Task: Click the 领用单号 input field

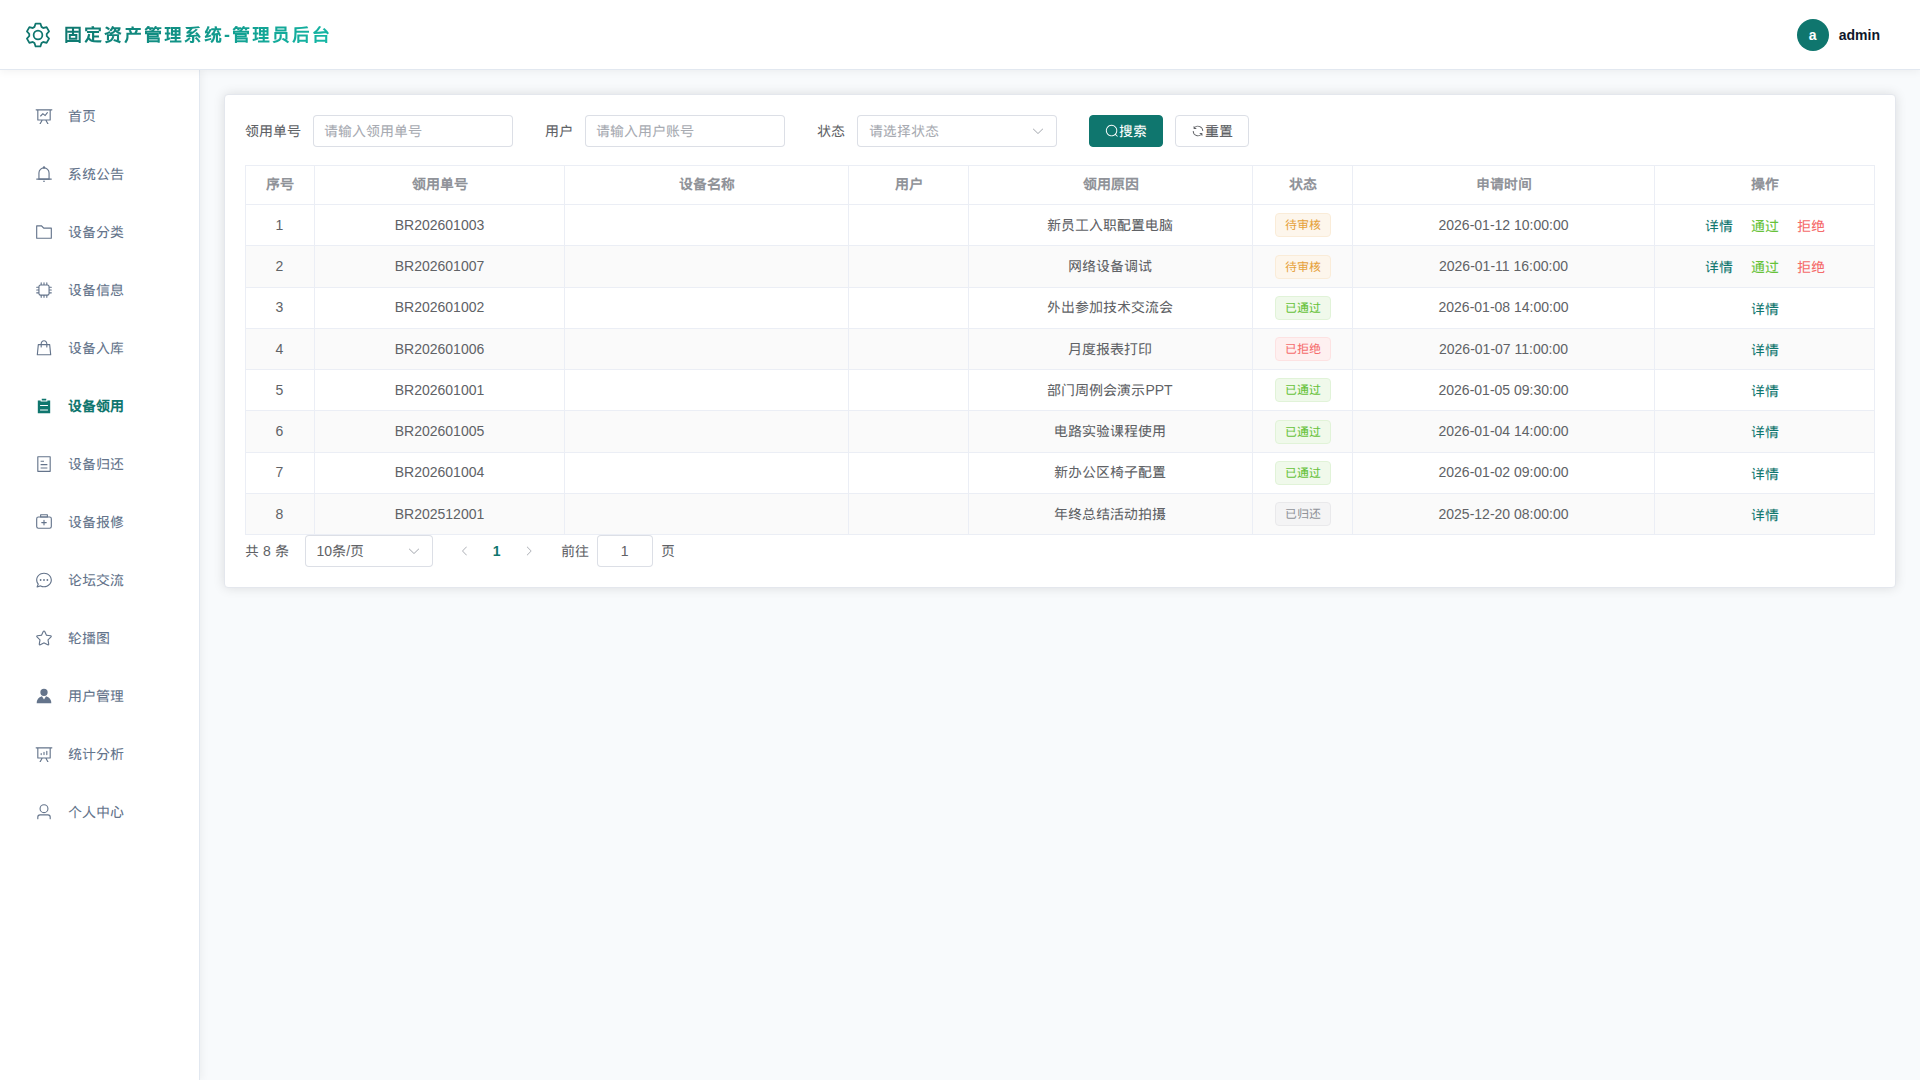Action: click(412, 131)
